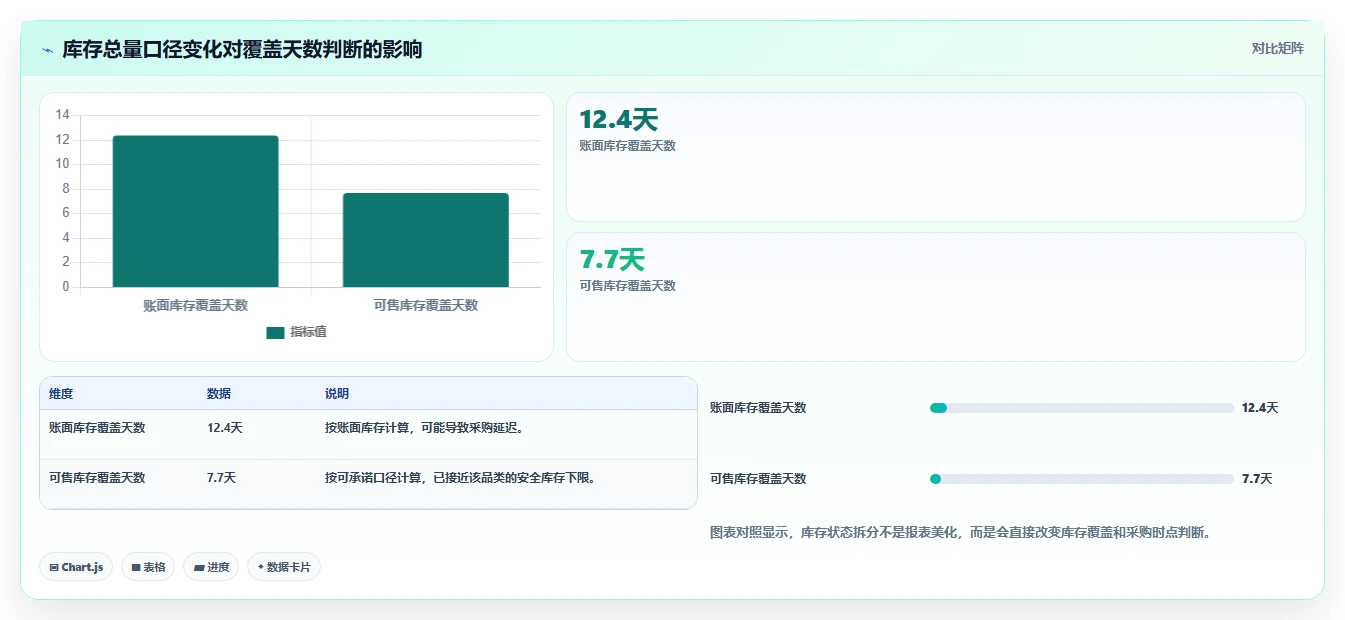
Task: Click the 可售库存覆盖天数 label left of the progress bar
Action: pyautogui.click(x=758, y=479)
